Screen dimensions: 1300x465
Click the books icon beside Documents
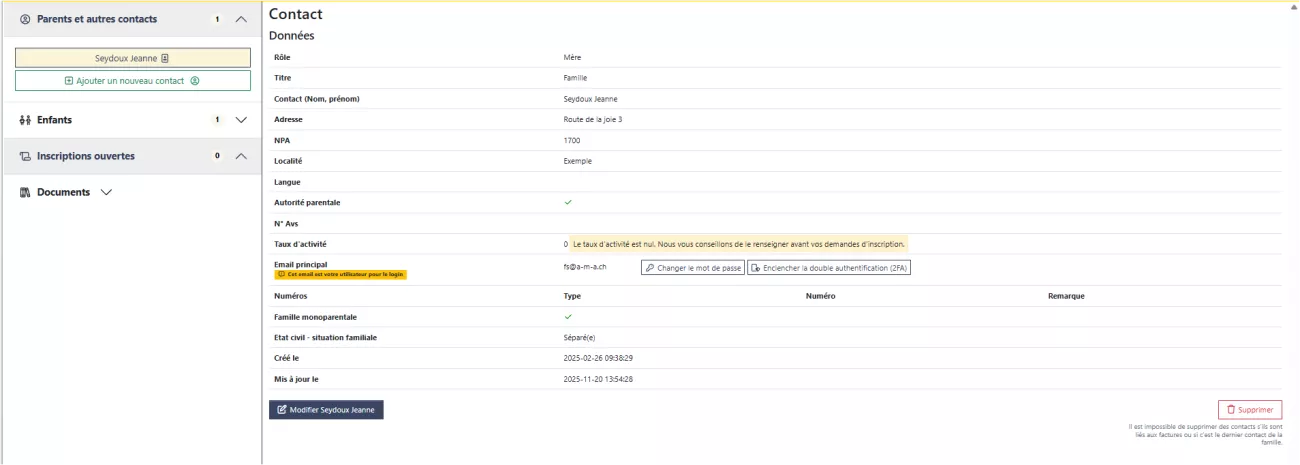click(x=25, y=192)
